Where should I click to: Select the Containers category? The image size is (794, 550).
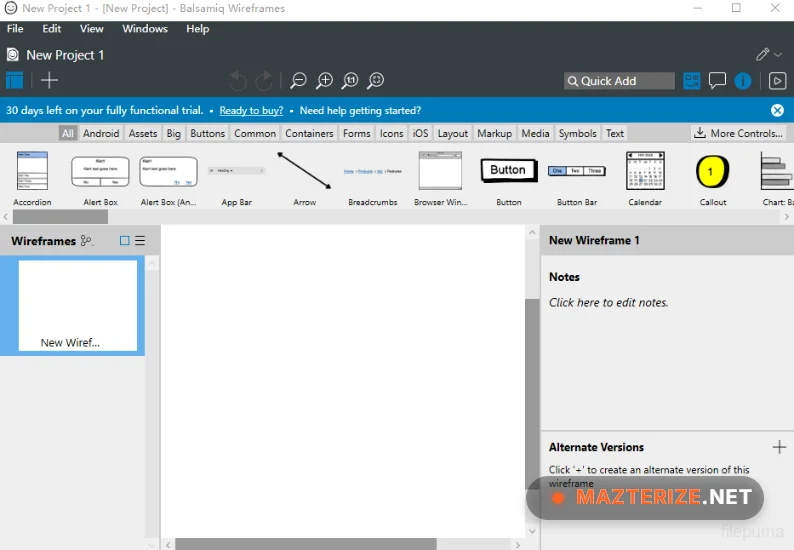point(309,133)
